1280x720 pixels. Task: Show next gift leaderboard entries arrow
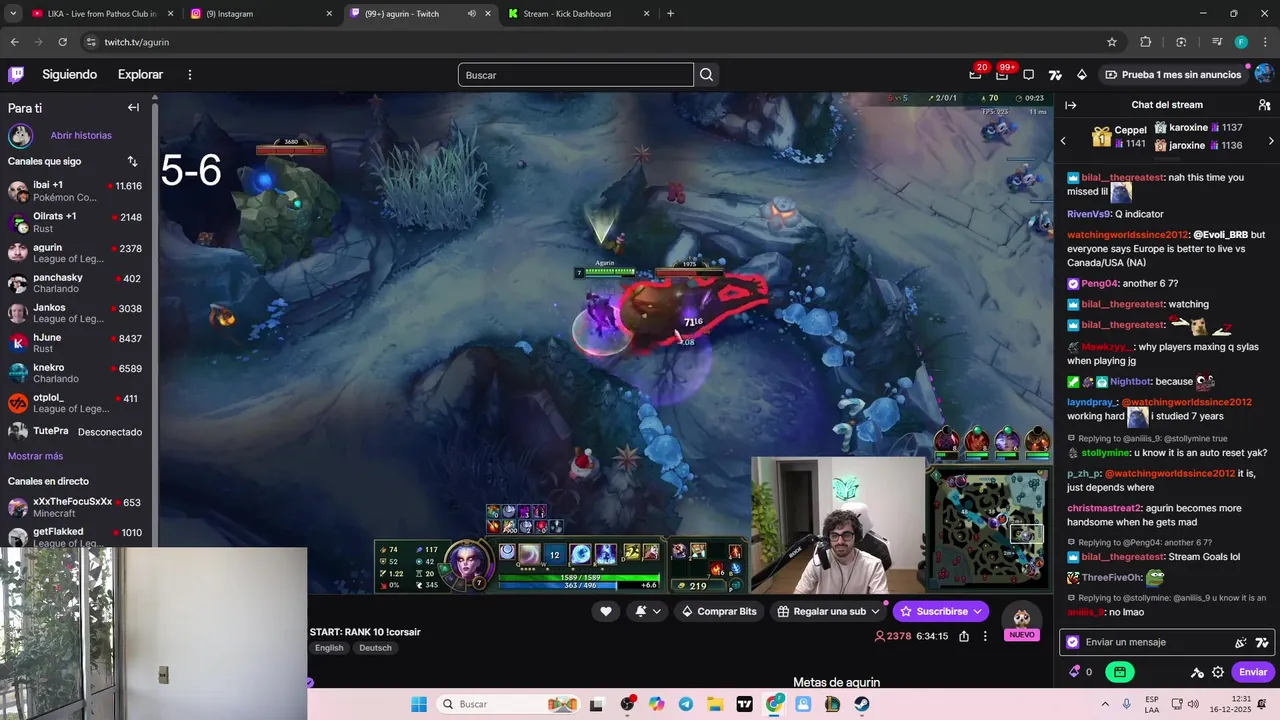click(1271, 141)
